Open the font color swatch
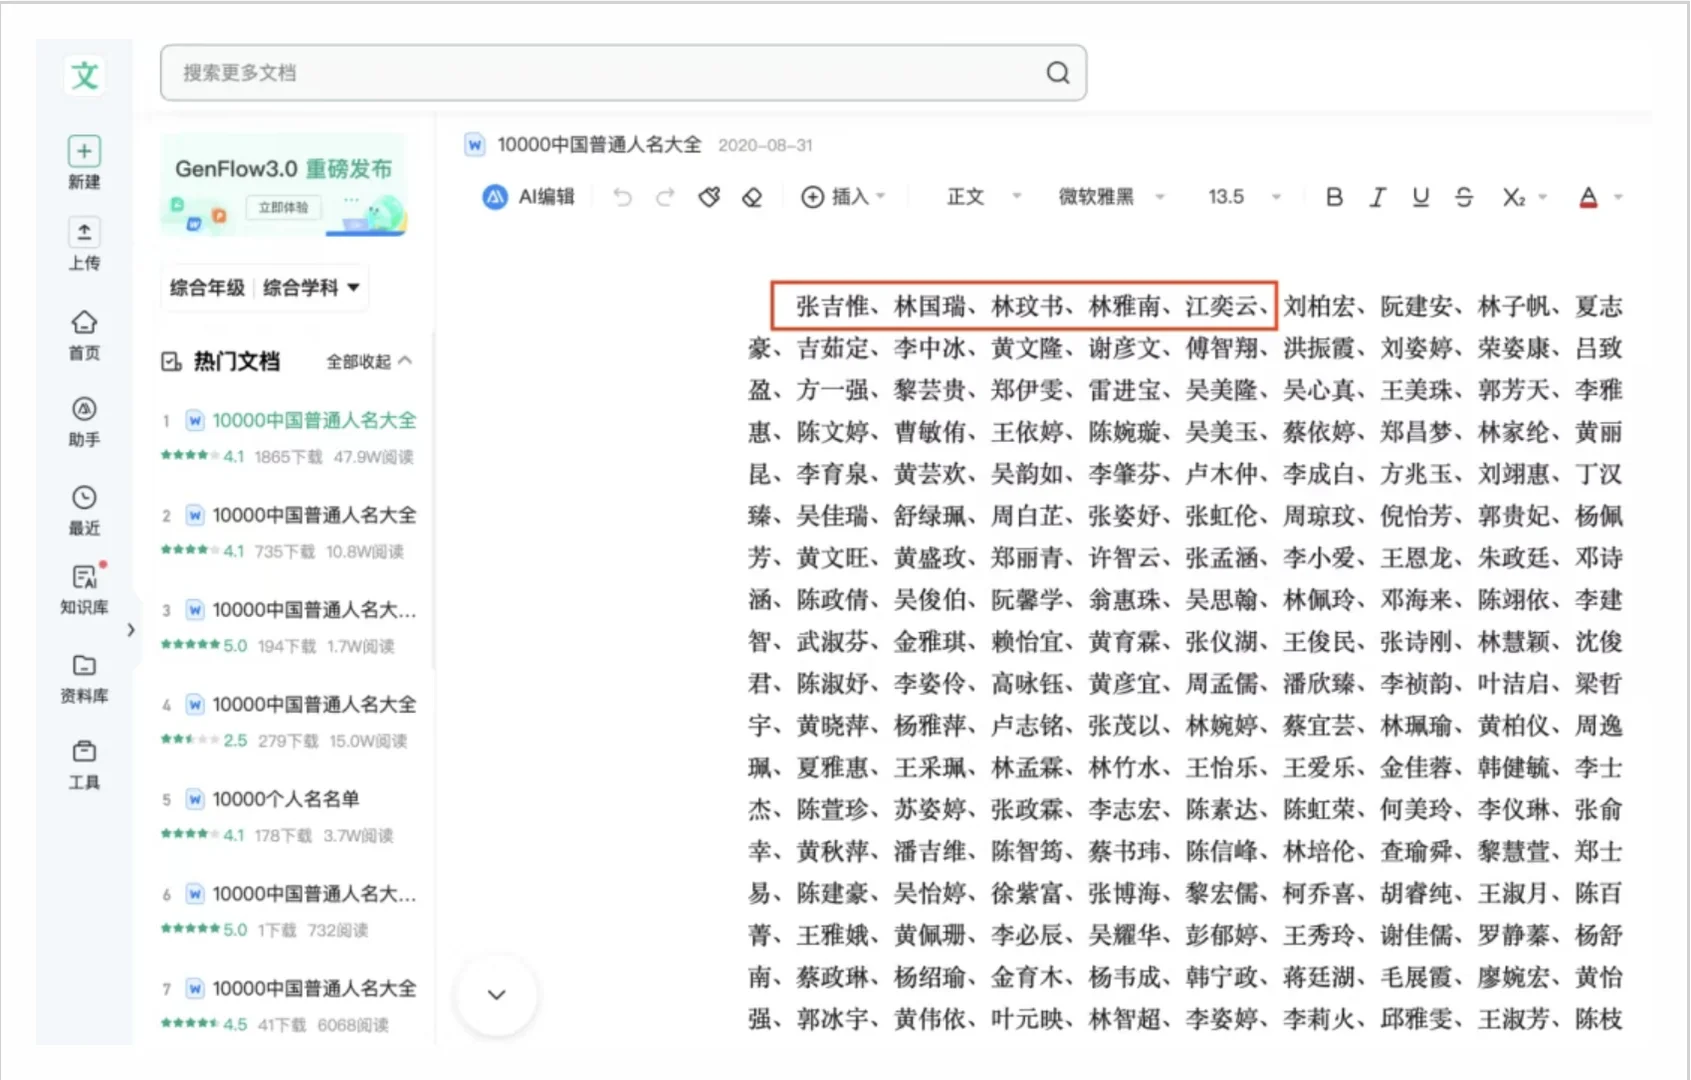This screenshot has height=1080, width=1691. tap(1588, 197)
